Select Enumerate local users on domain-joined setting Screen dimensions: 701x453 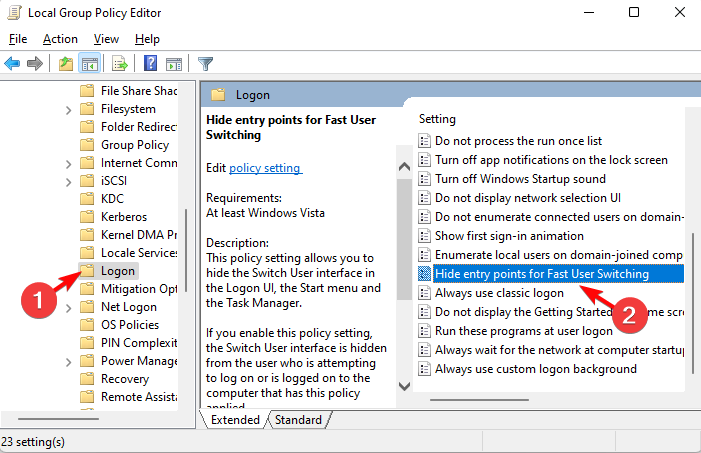point(558,255)
